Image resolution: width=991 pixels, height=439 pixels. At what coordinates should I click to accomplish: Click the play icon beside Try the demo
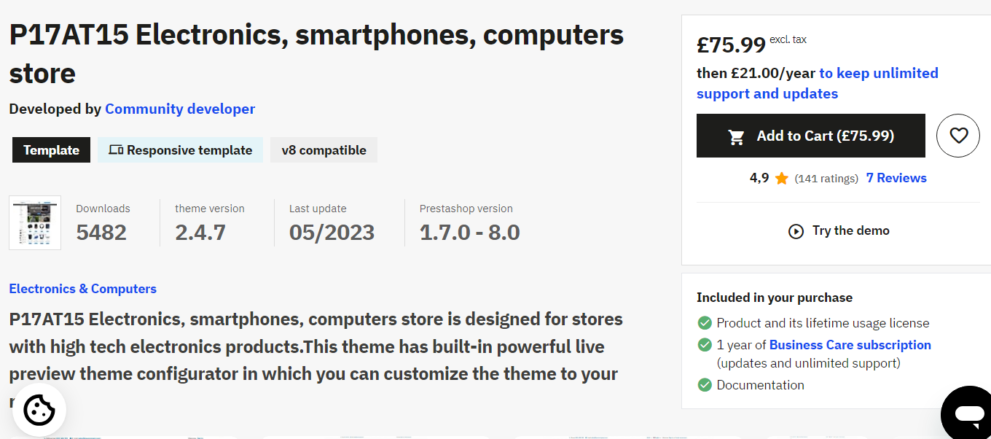click(x=796, y=231)
